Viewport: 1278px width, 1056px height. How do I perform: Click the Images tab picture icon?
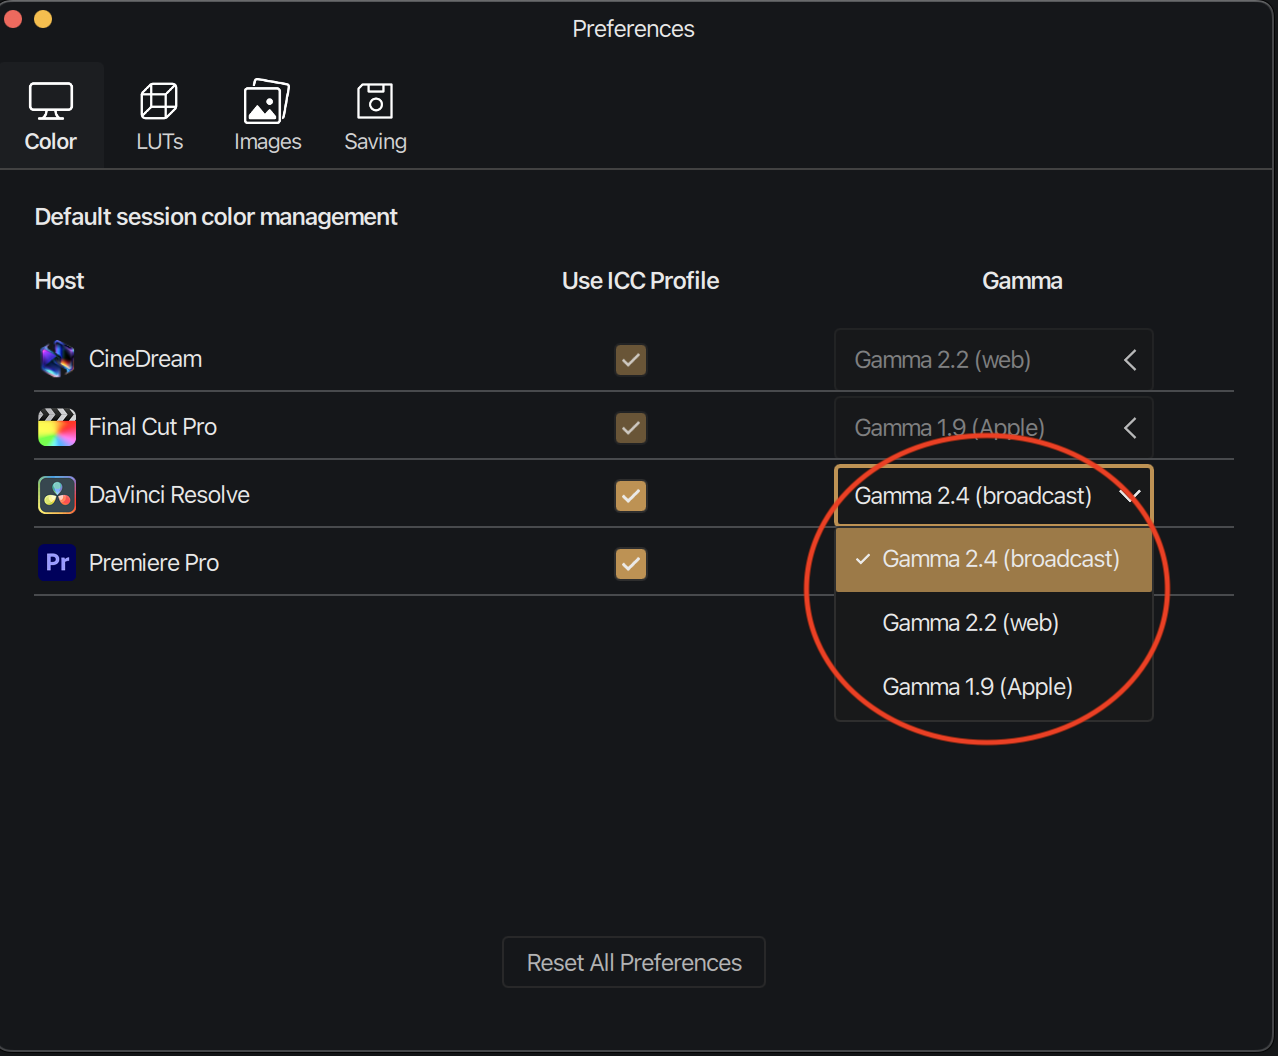(267, 101)
